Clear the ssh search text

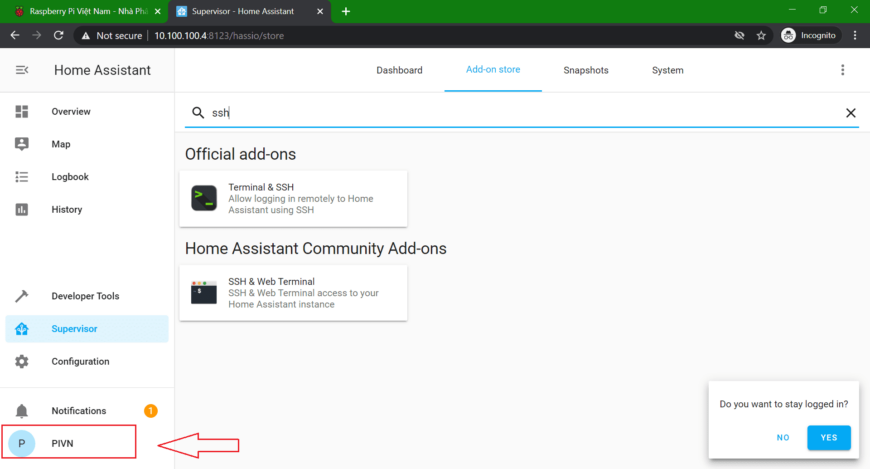coord(851,113)
